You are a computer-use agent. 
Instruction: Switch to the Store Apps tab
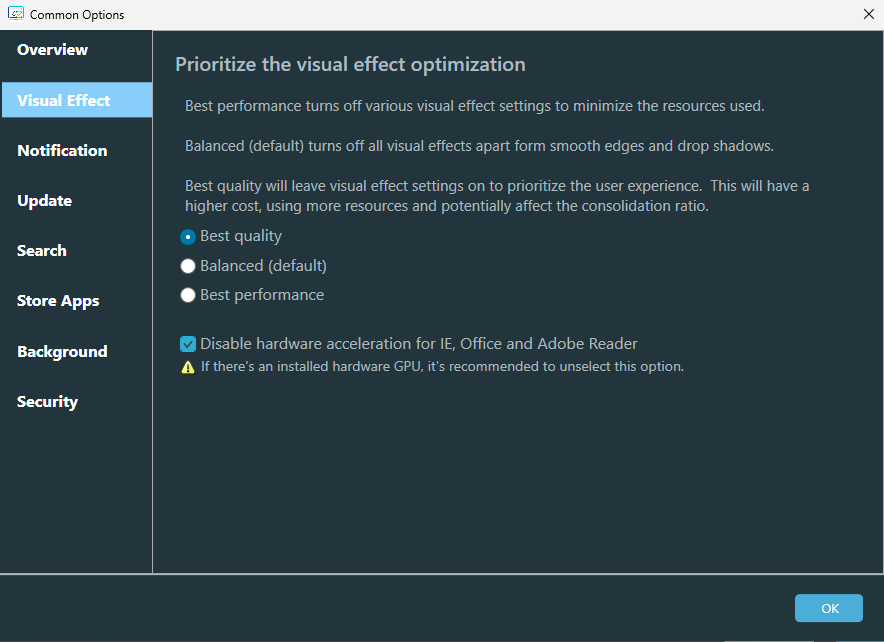point(58,301)
